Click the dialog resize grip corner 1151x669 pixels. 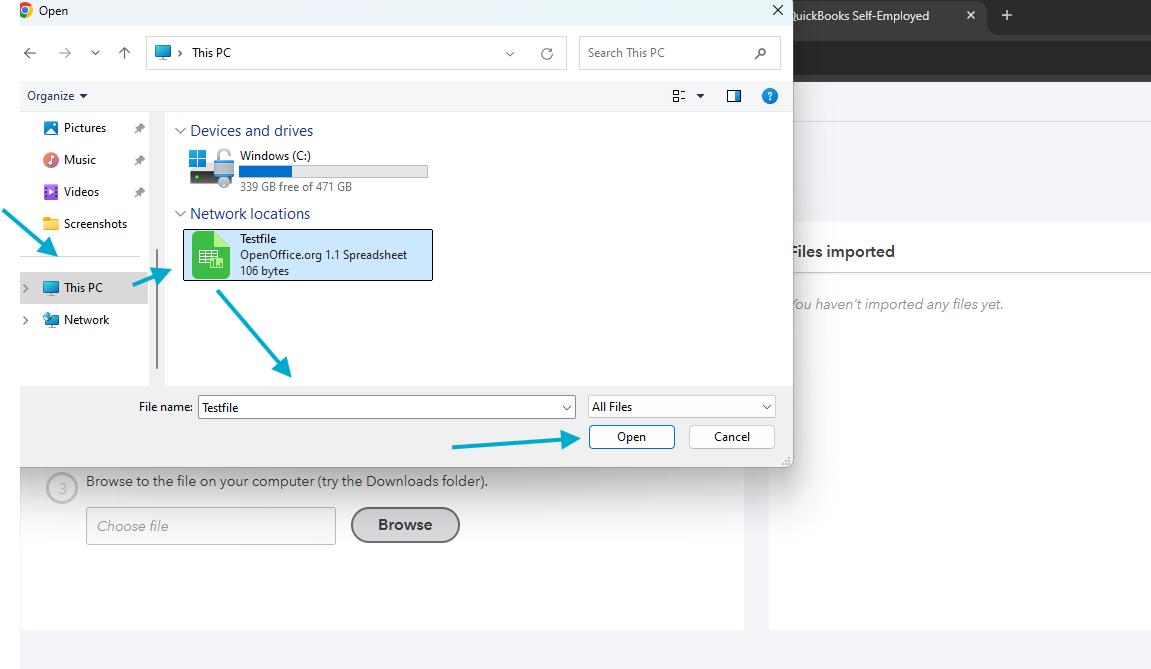point(786,461)
